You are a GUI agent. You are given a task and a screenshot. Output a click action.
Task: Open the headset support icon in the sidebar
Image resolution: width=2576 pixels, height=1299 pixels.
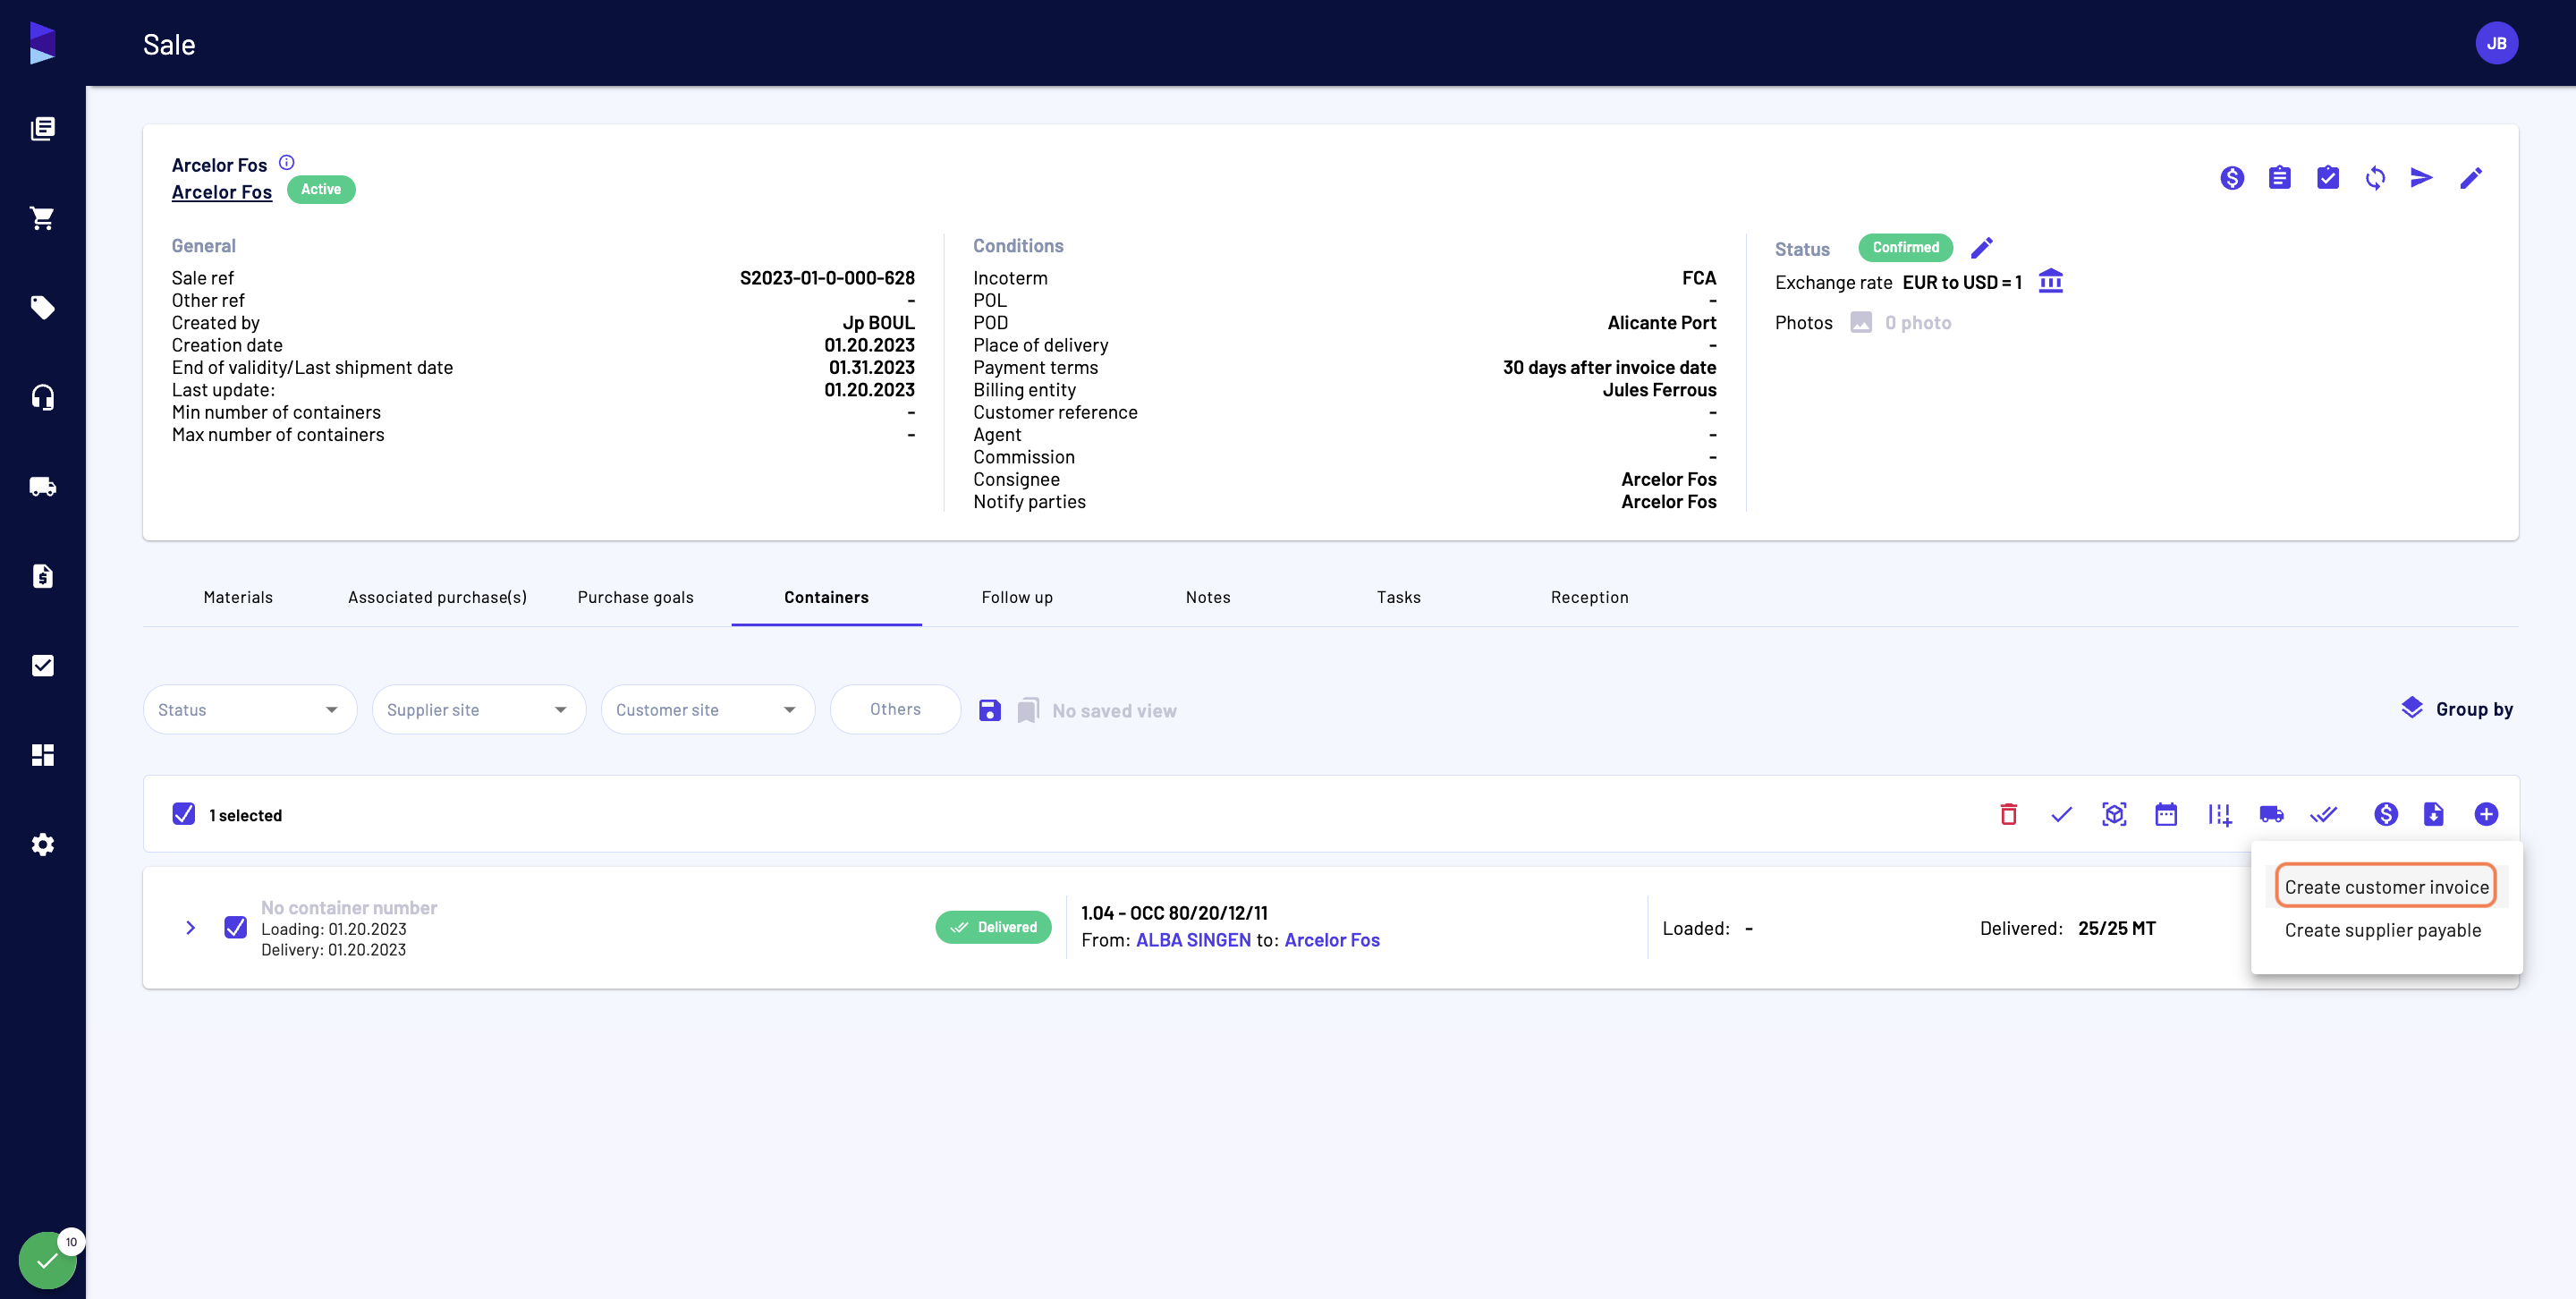pos(42,397)
